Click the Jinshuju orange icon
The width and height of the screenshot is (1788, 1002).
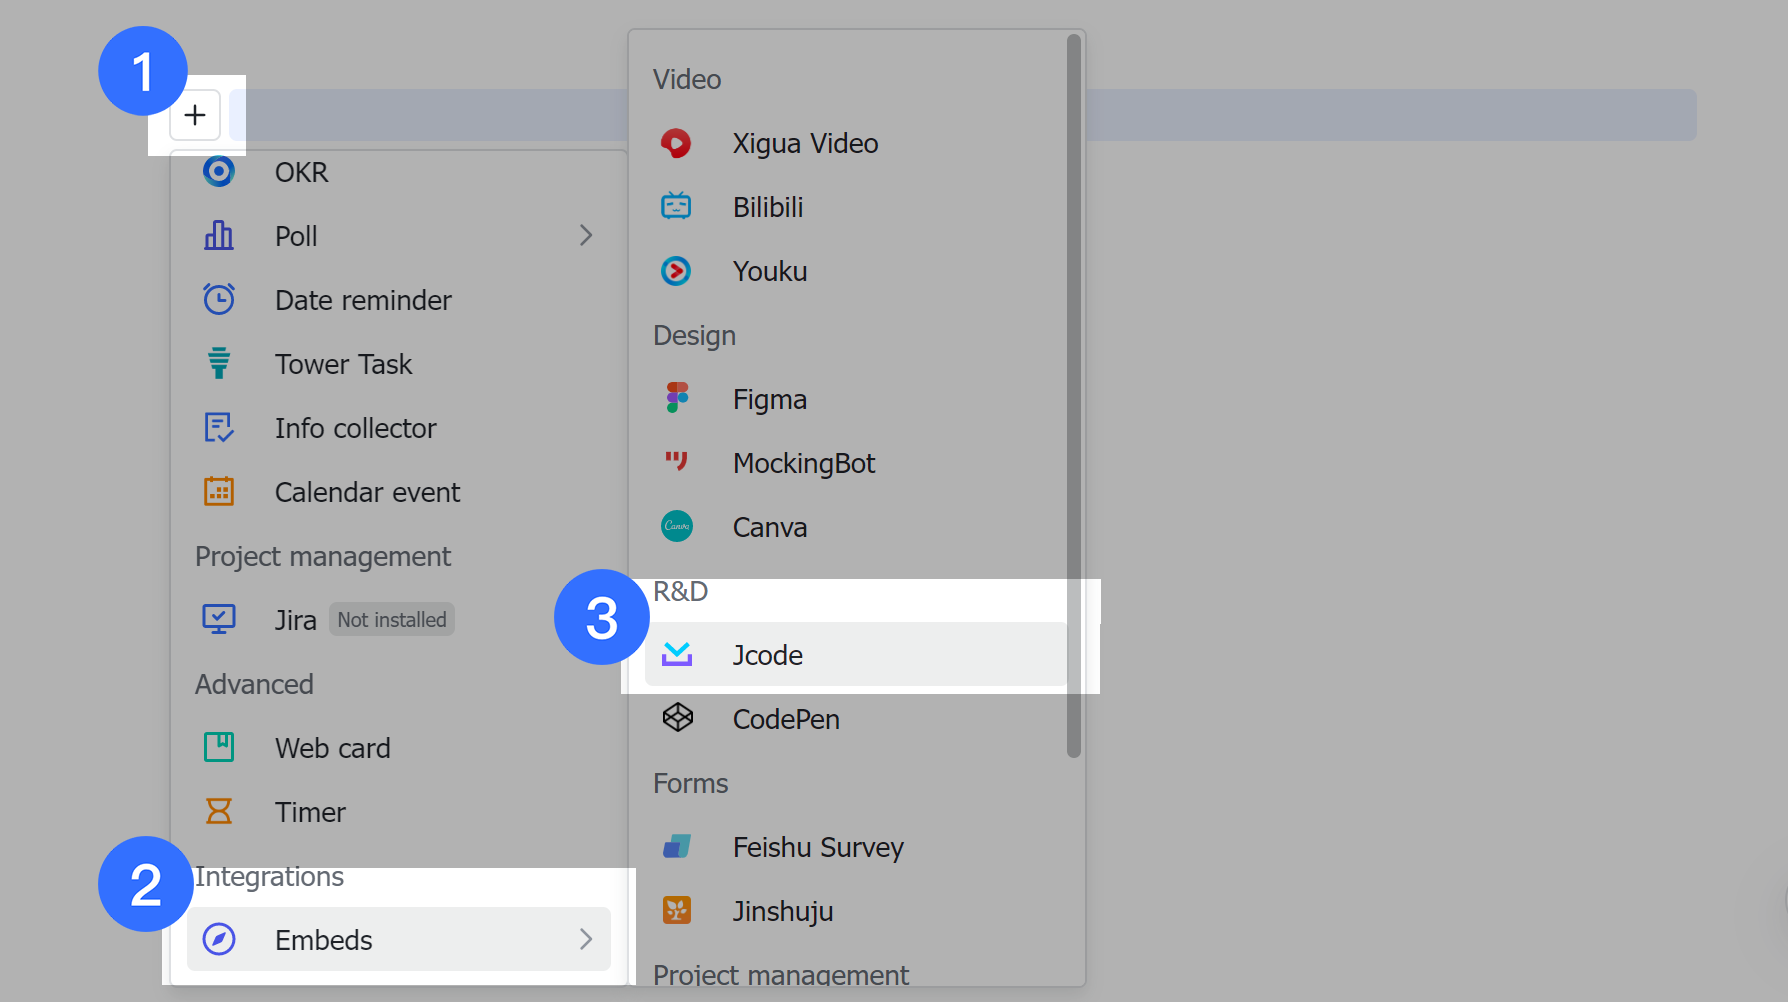[x=677, y=910]
